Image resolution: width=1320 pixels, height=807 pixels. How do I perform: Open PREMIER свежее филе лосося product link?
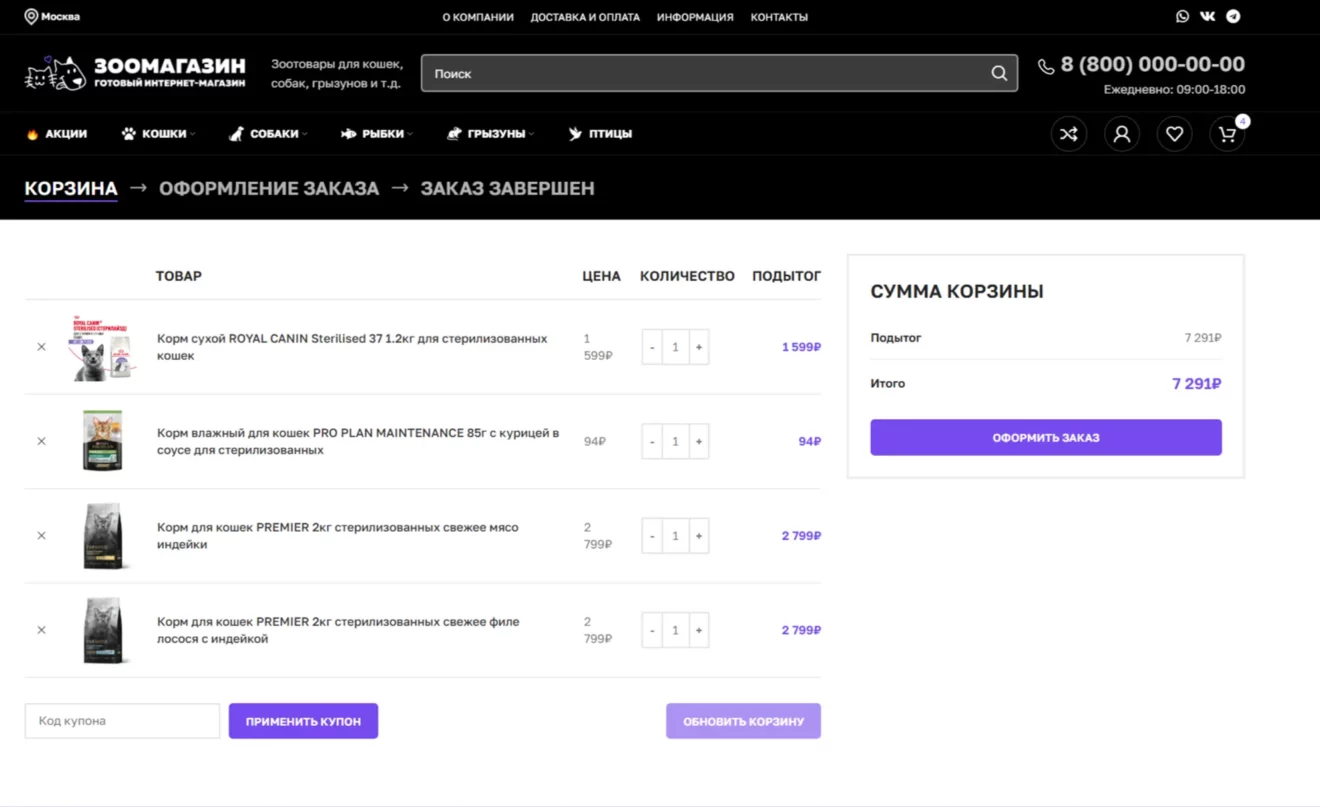click(x=338, y=630)
